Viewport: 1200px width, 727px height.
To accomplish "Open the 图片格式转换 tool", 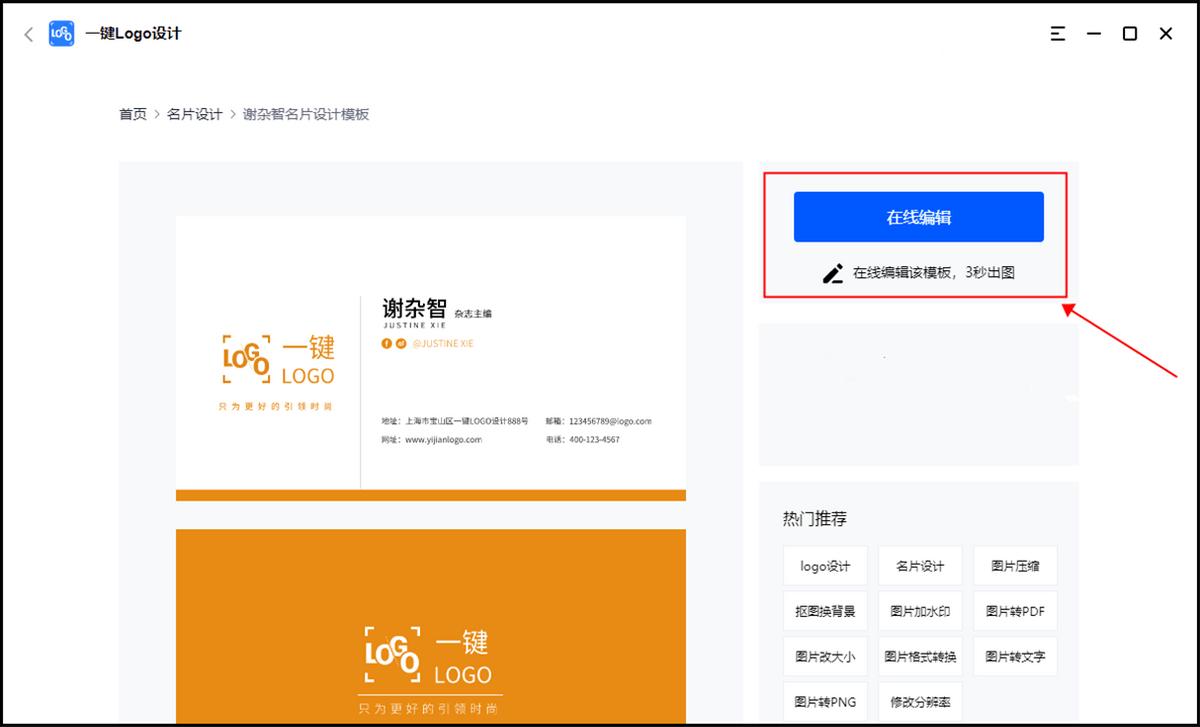I will [x=921, y=656].
